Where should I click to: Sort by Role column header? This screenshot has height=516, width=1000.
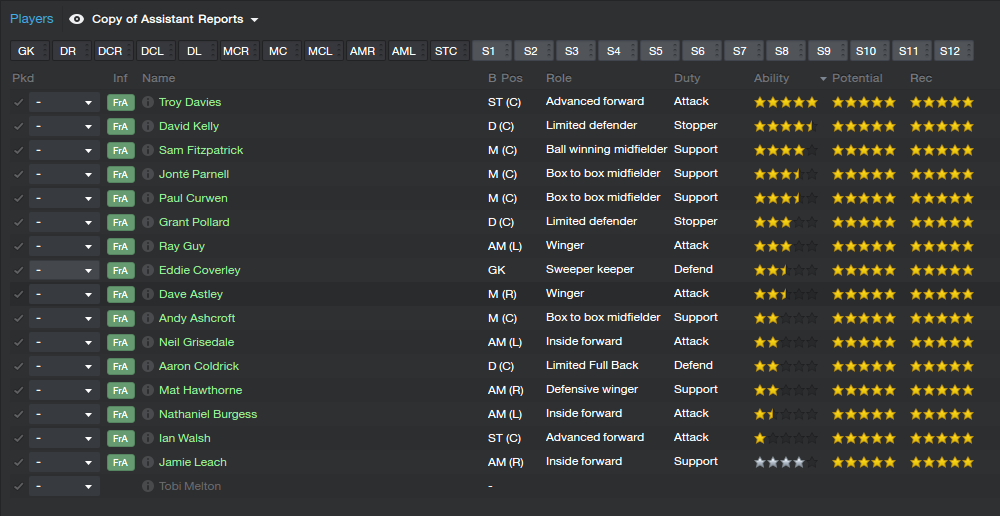click(x=559, y=78)
